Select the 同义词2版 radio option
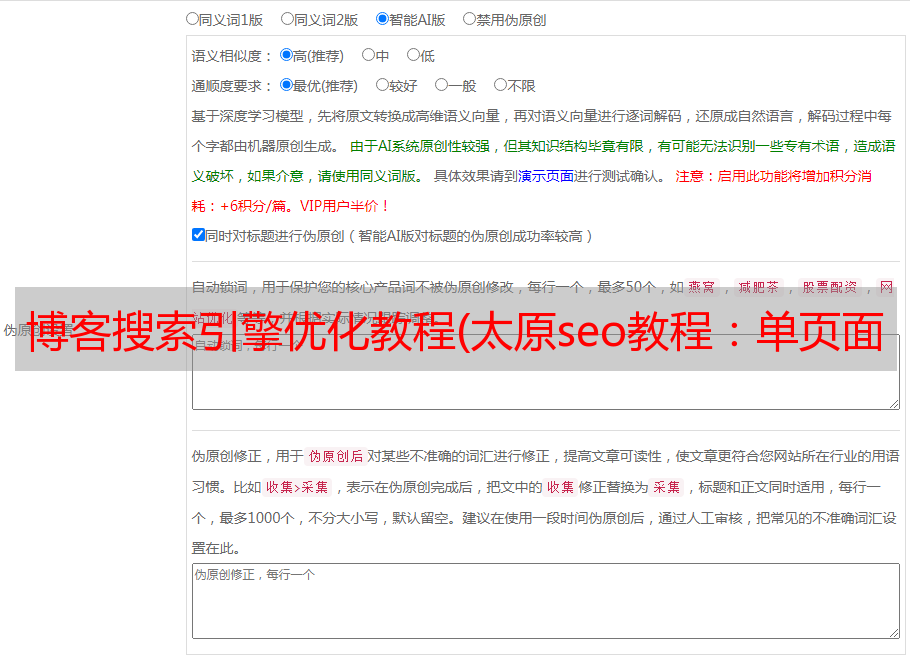This screenshot has width=911, height=658. (287, 19)
